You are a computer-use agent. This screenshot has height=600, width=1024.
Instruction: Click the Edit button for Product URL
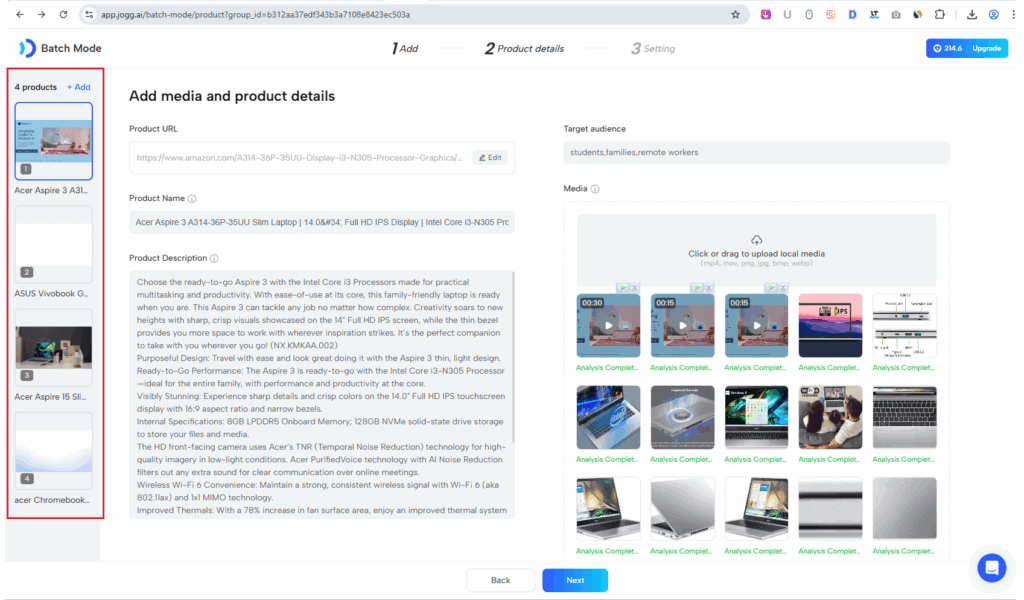pyautogui.click(x=490, y=157)
